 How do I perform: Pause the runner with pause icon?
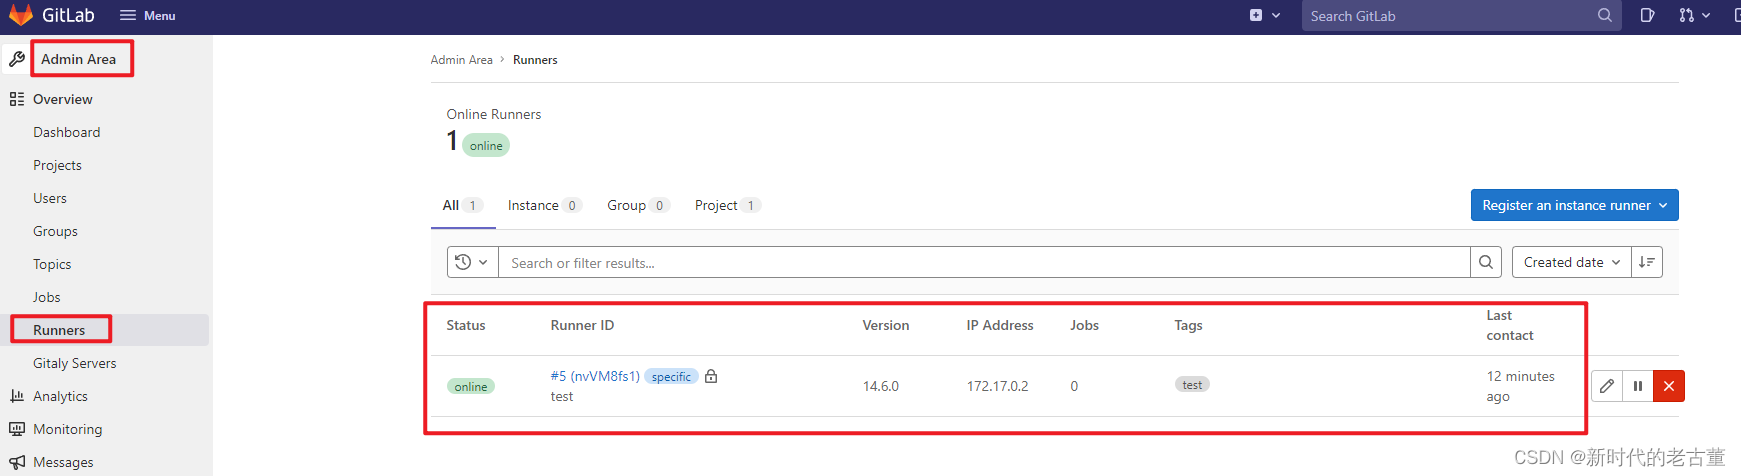1638,386
